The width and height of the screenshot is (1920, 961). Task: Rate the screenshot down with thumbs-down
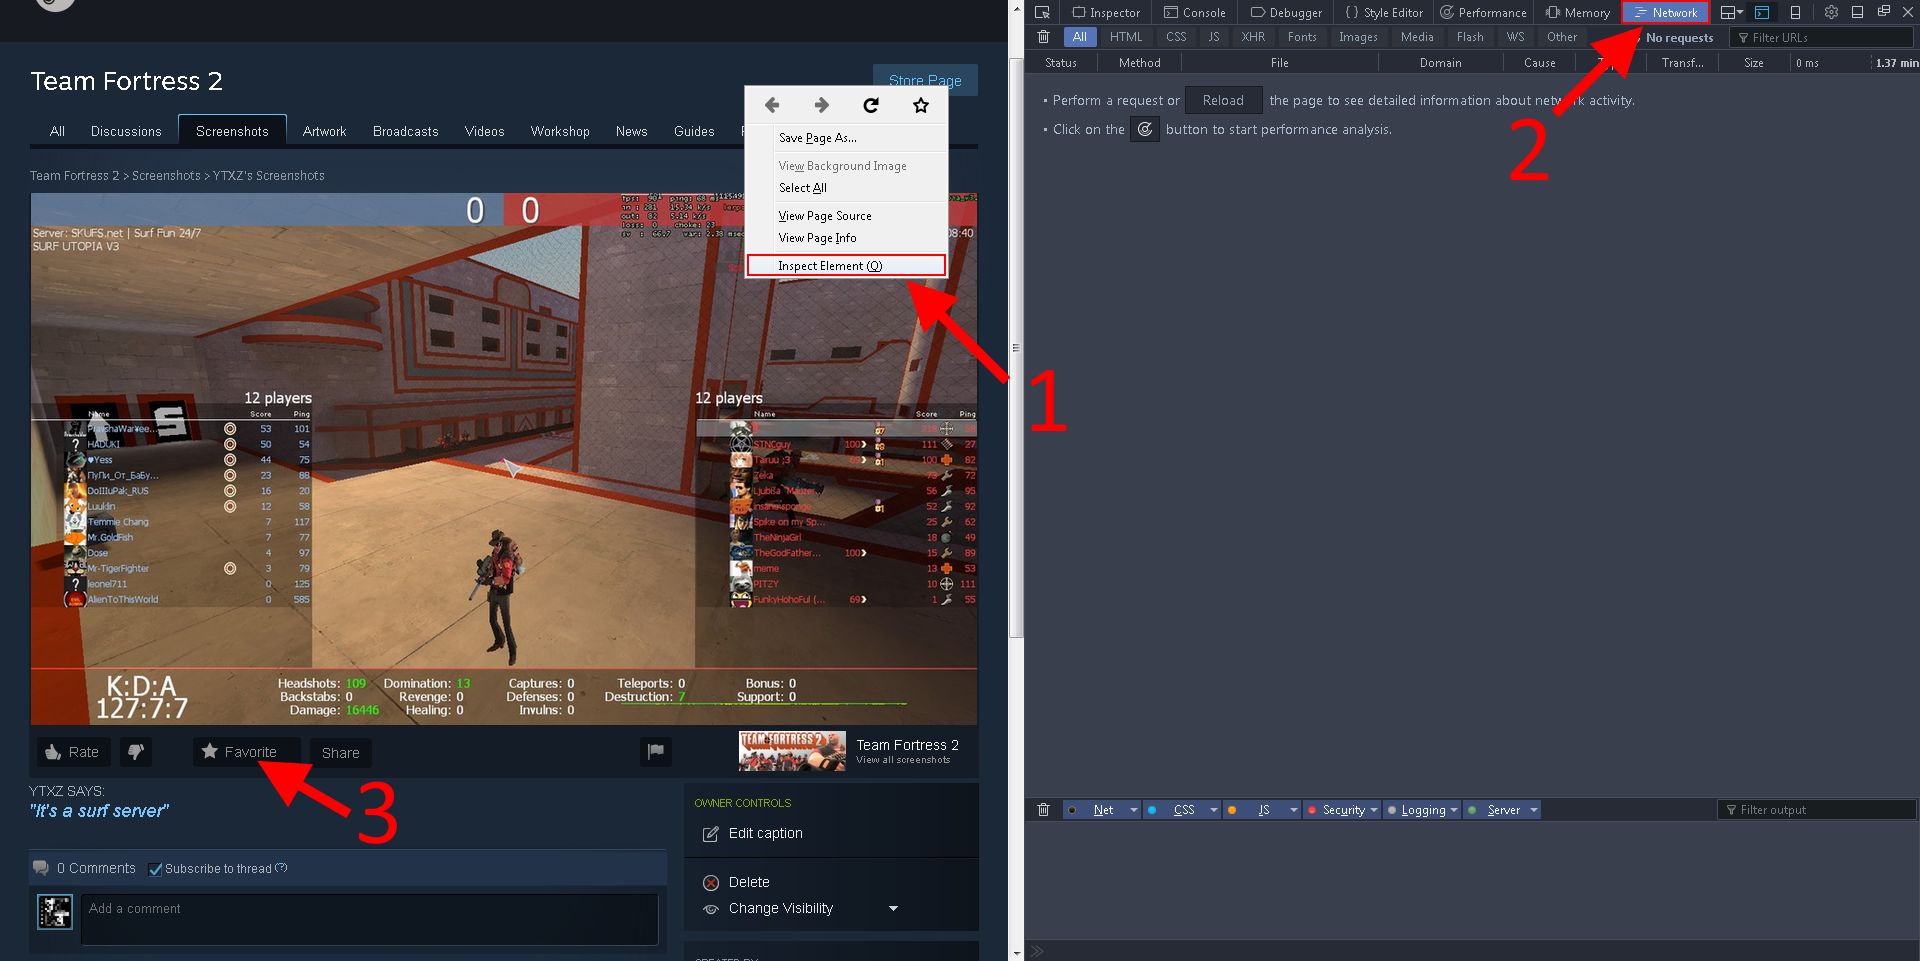(x=136, y=752)
